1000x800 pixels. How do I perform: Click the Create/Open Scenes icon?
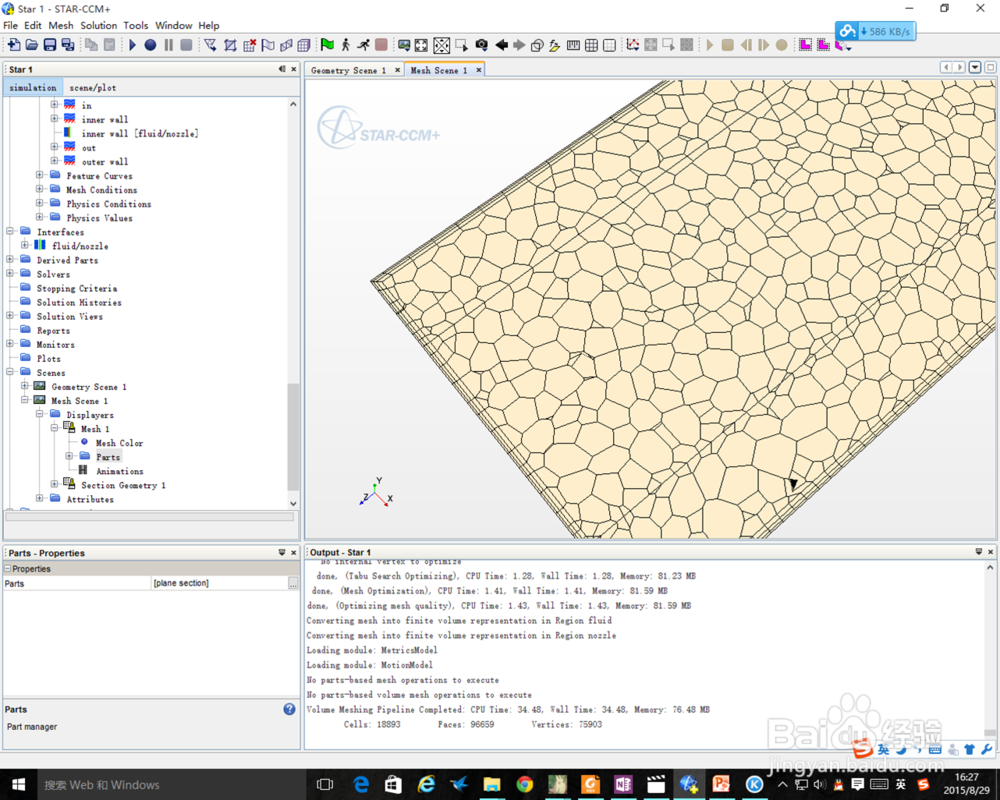(404, 45)
